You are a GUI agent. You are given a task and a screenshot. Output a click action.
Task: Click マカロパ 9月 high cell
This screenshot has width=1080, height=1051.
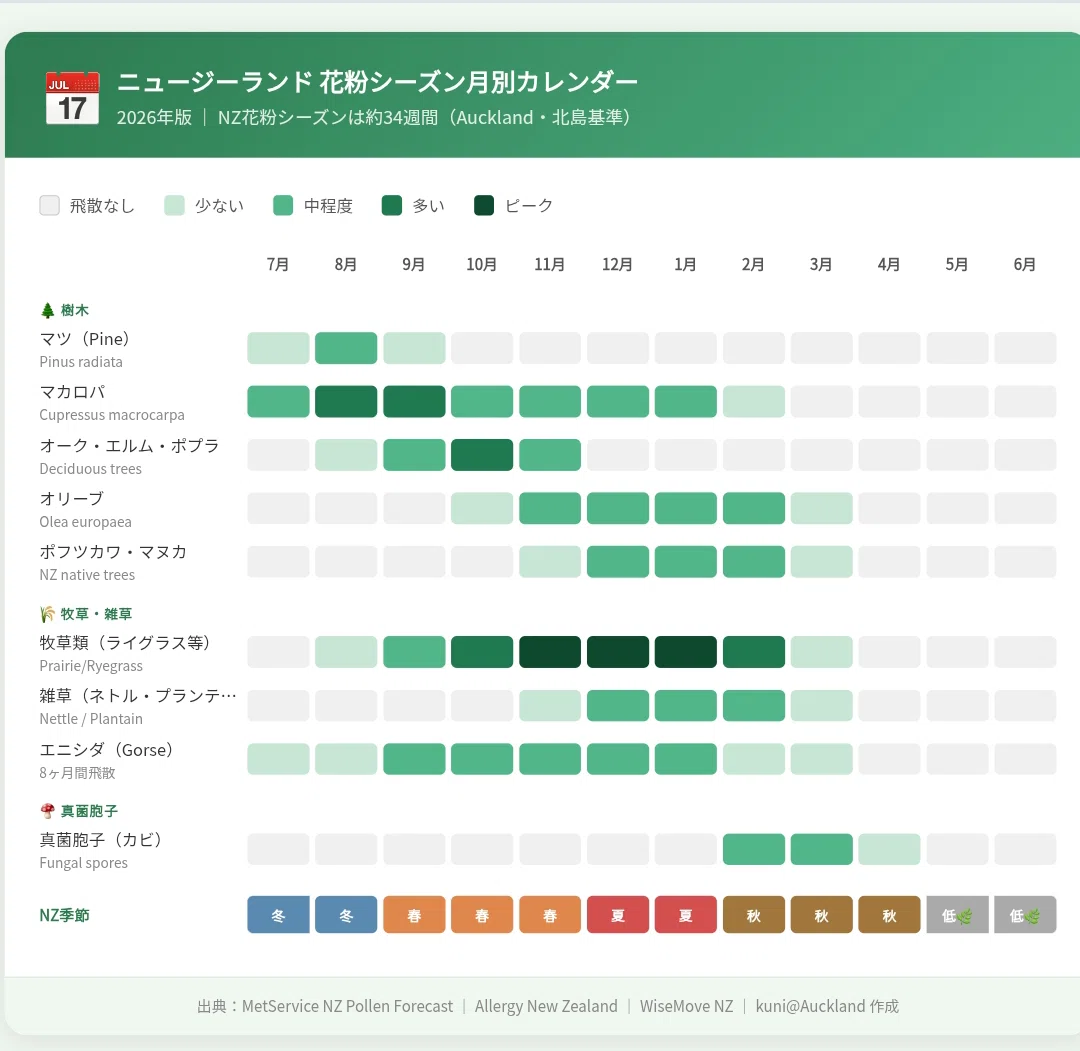coord(414,402)
